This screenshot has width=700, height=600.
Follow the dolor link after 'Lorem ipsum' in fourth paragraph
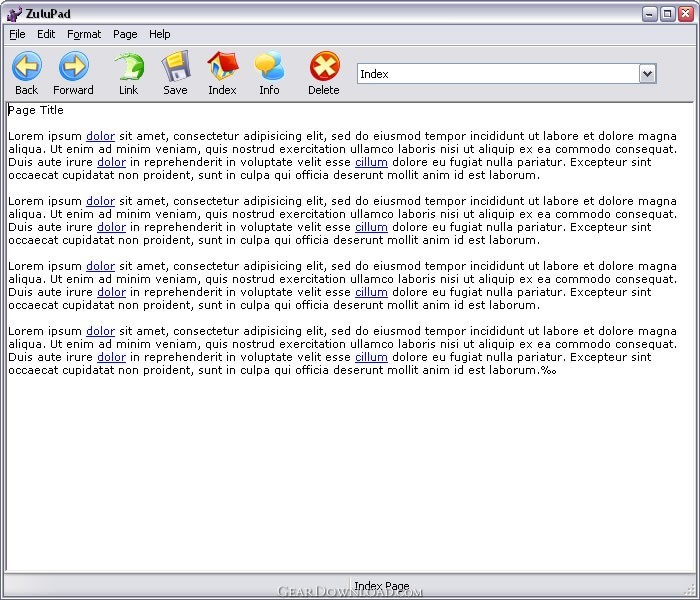click(100, 331)
